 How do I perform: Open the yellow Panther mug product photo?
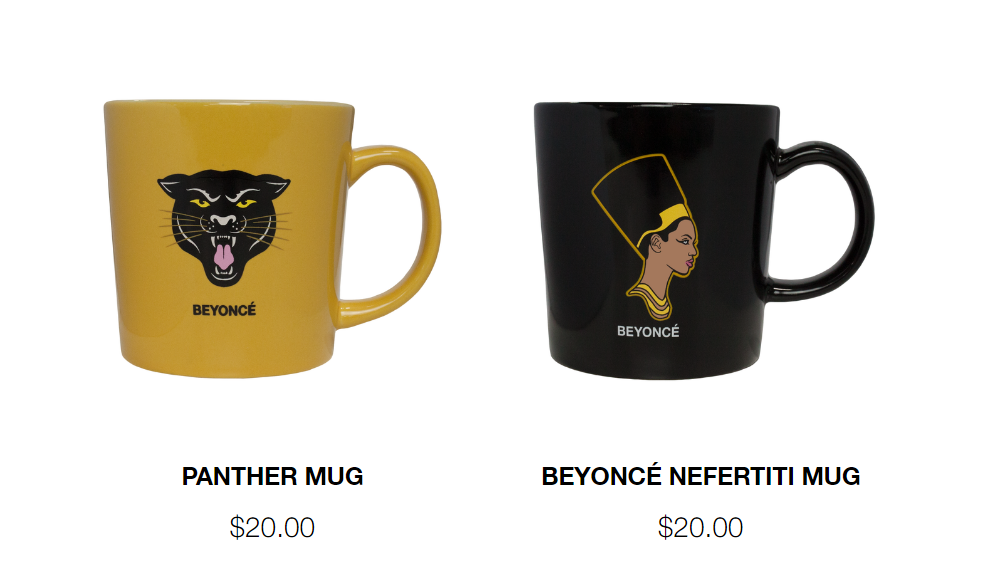click(272, 238)
